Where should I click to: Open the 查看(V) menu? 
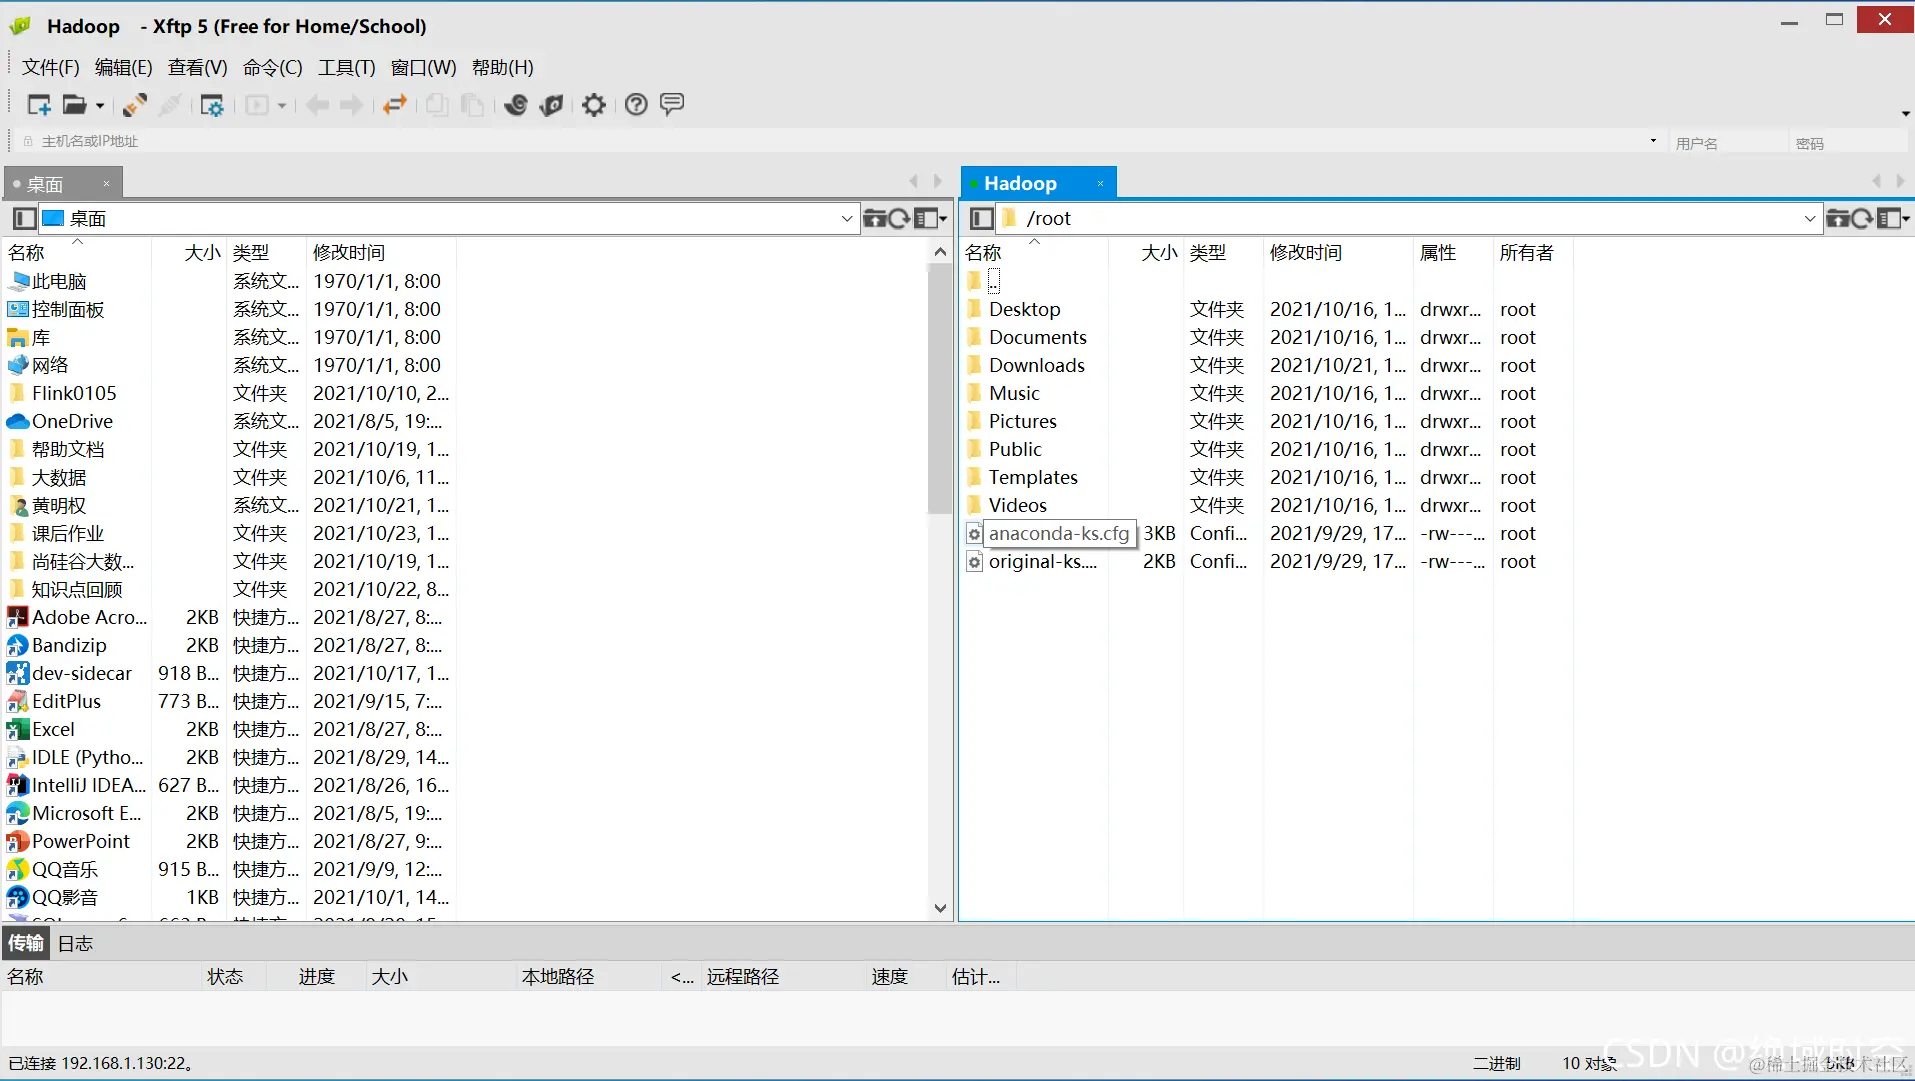(198, 67)
